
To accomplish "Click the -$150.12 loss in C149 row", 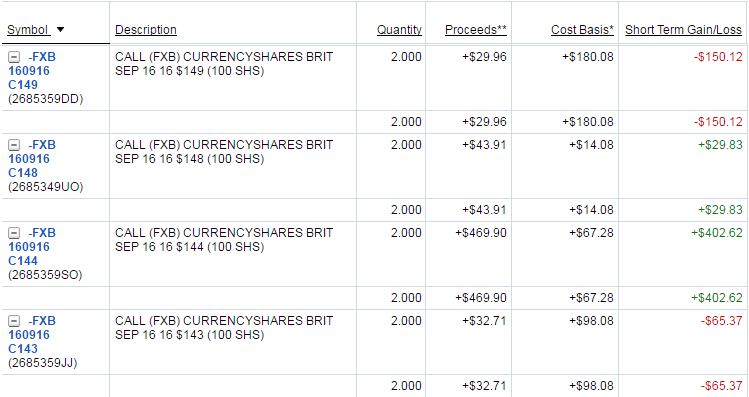I will coord(718,57).
